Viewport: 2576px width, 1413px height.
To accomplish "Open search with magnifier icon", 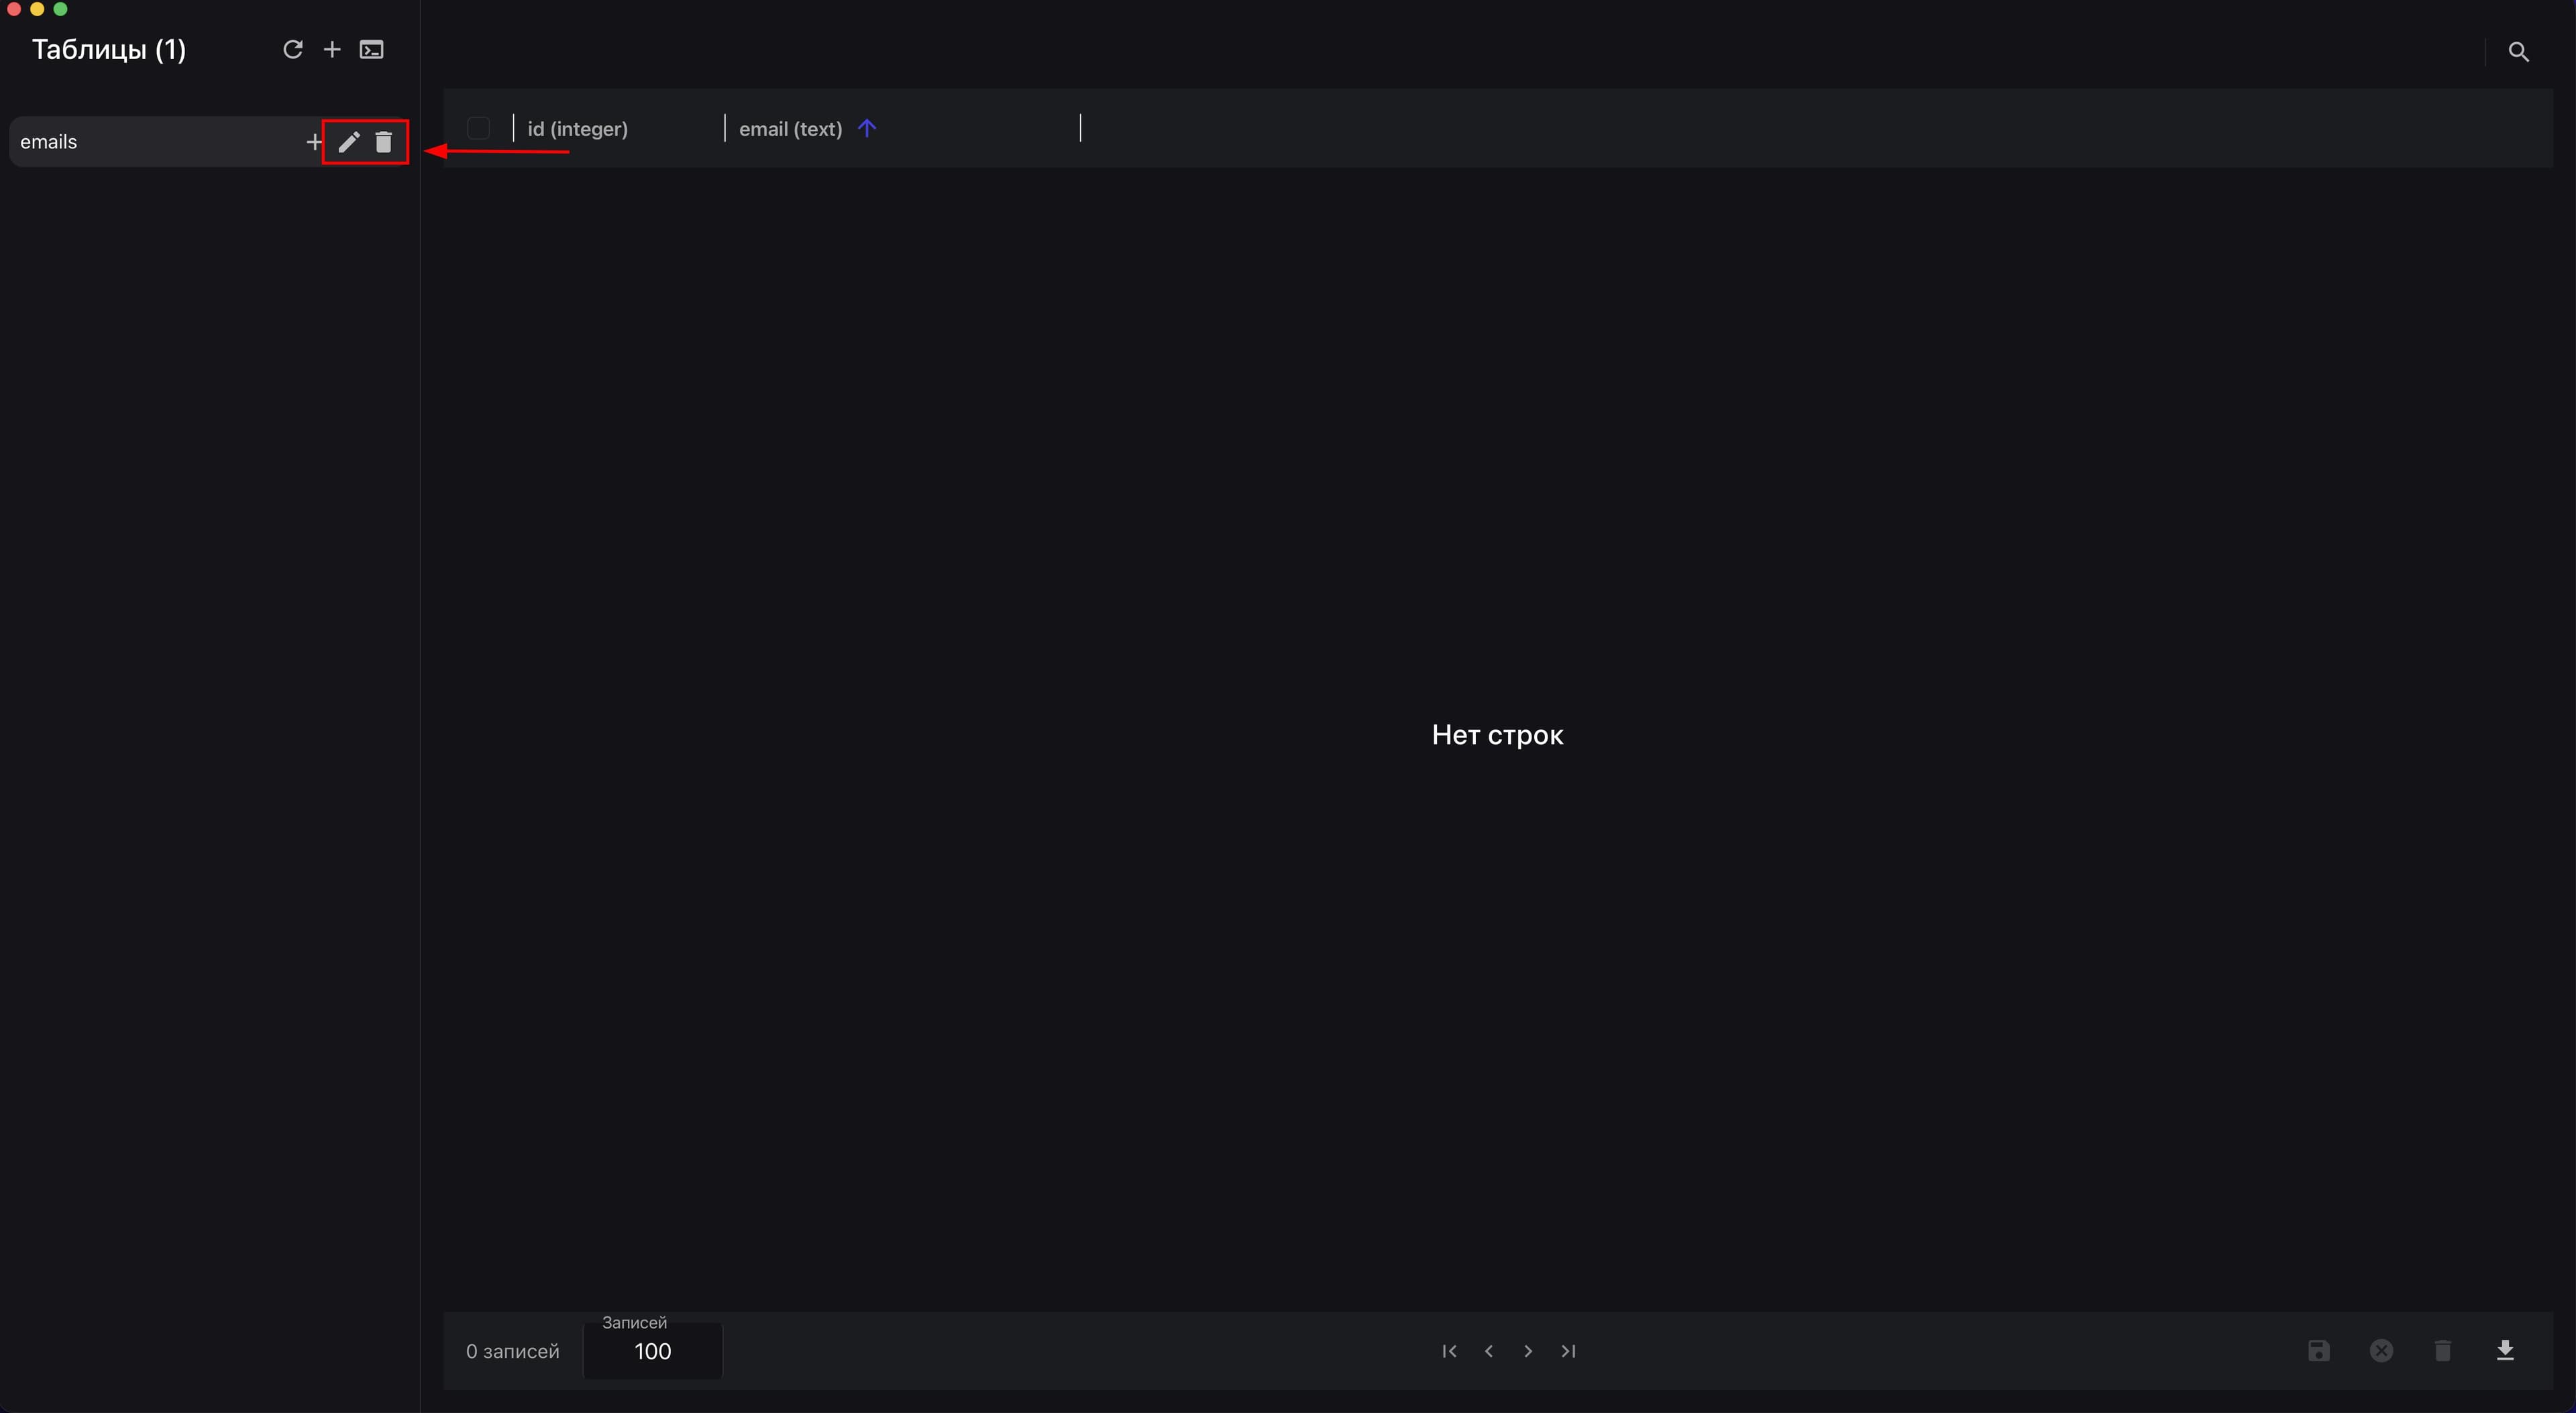I will pos(2518,51).
